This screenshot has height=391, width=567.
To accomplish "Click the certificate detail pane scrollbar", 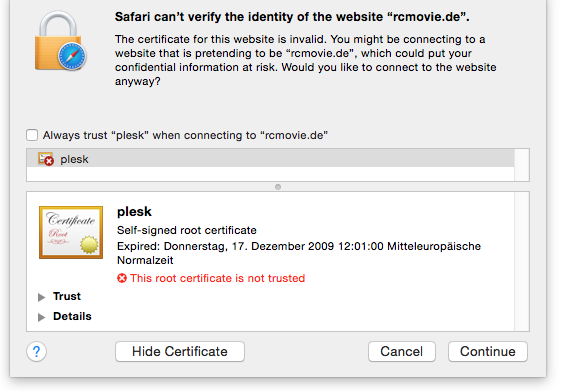I will coord(522,261).
